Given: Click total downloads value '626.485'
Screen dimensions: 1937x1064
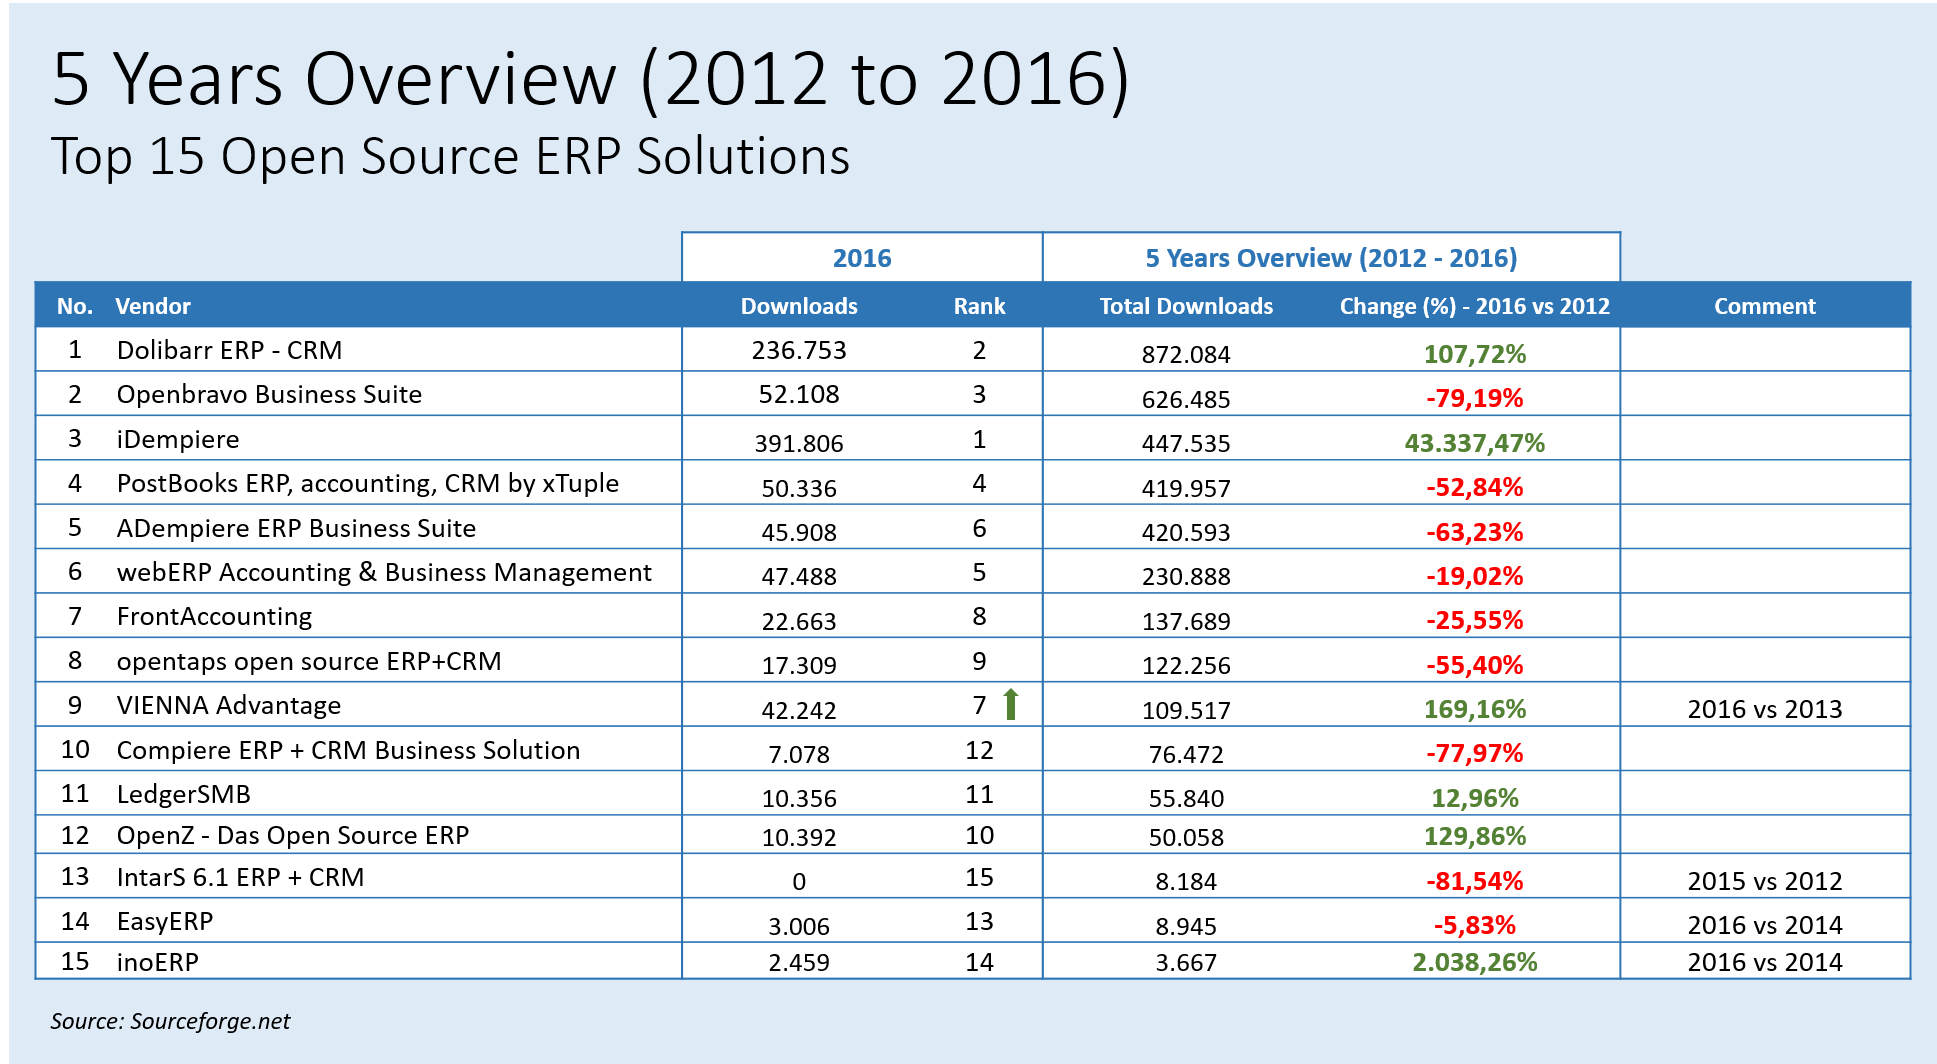Looking at the screenshot, I should pyautogui.click(x=1186, y=399).
